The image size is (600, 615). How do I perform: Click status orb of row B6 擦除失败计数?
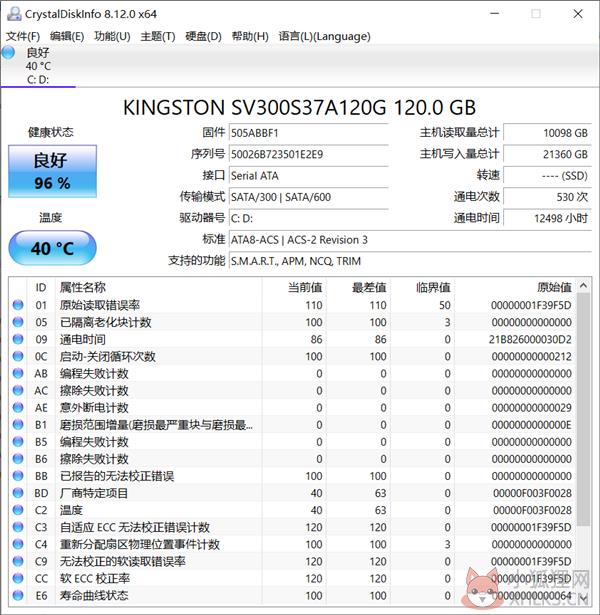tap(18, 459)
